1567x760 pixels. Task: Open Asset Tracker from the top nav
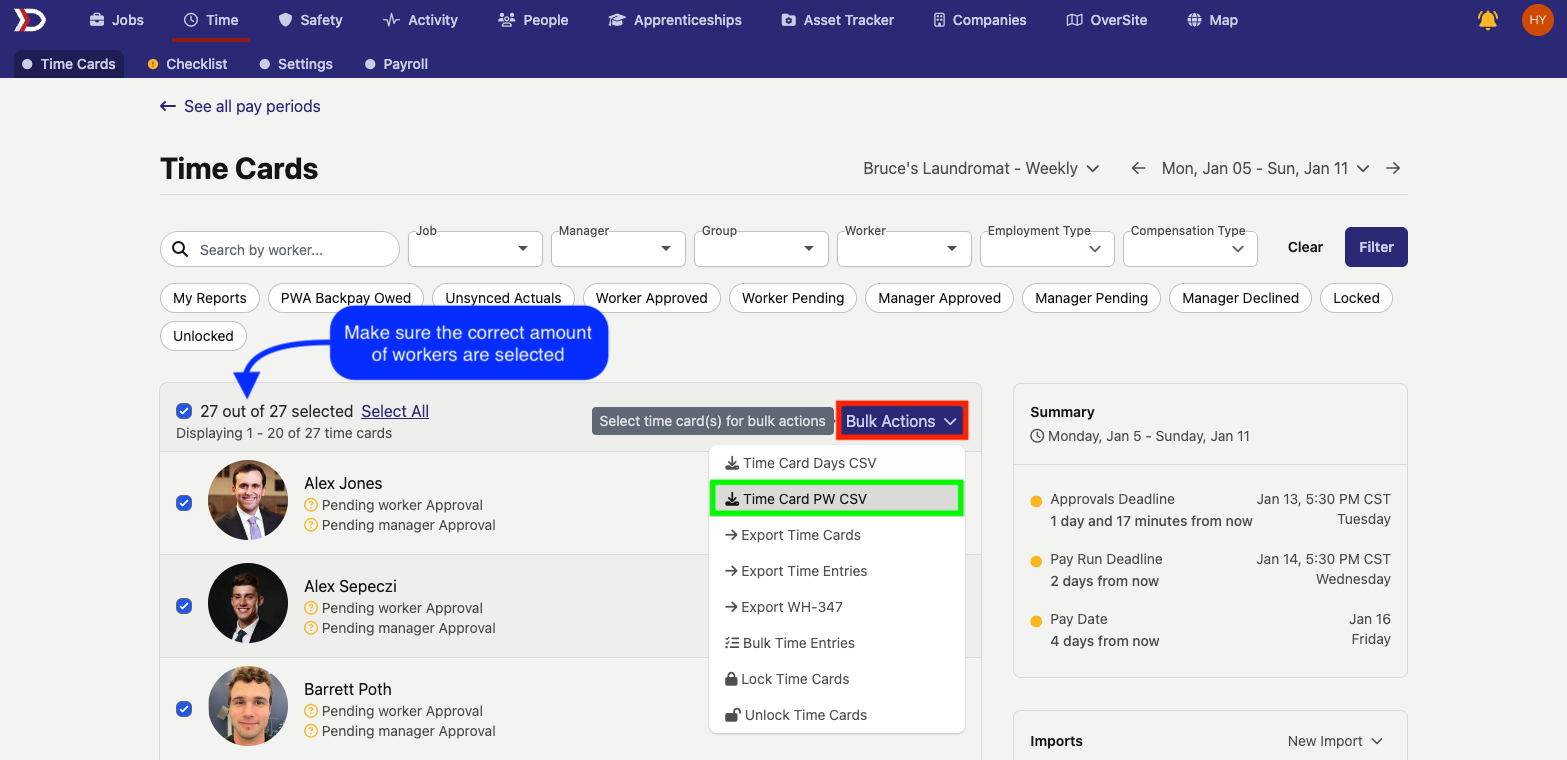tap(837, 20)
